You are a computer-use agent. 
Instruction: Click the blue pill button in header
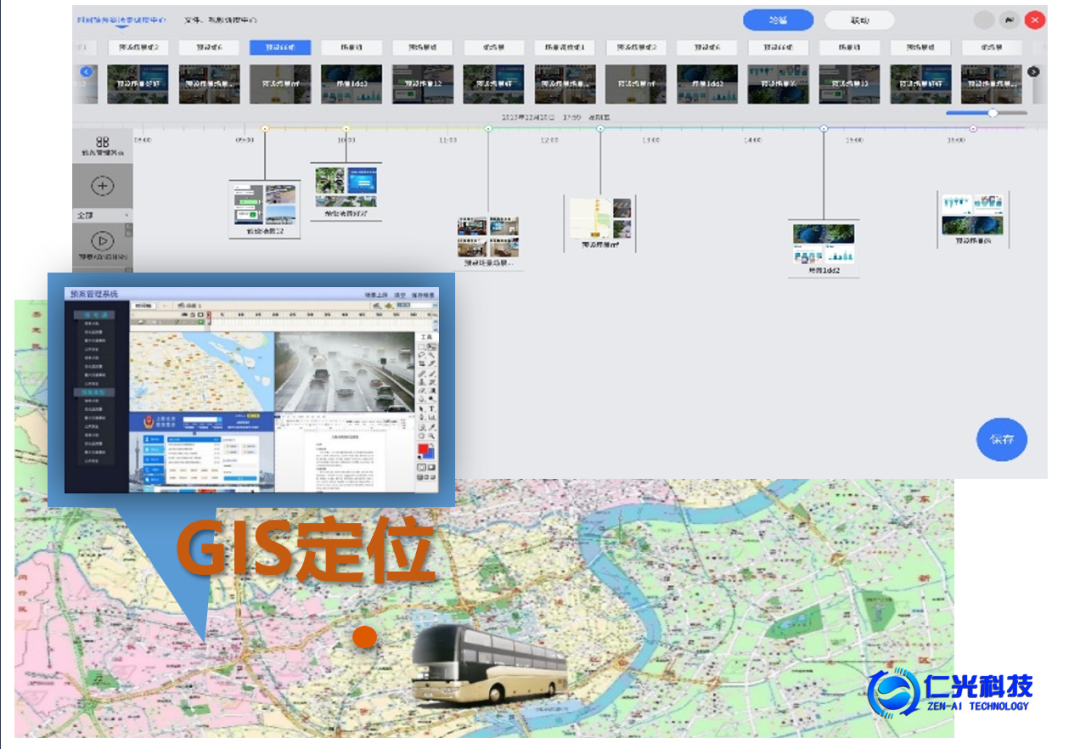coord(778,20)
